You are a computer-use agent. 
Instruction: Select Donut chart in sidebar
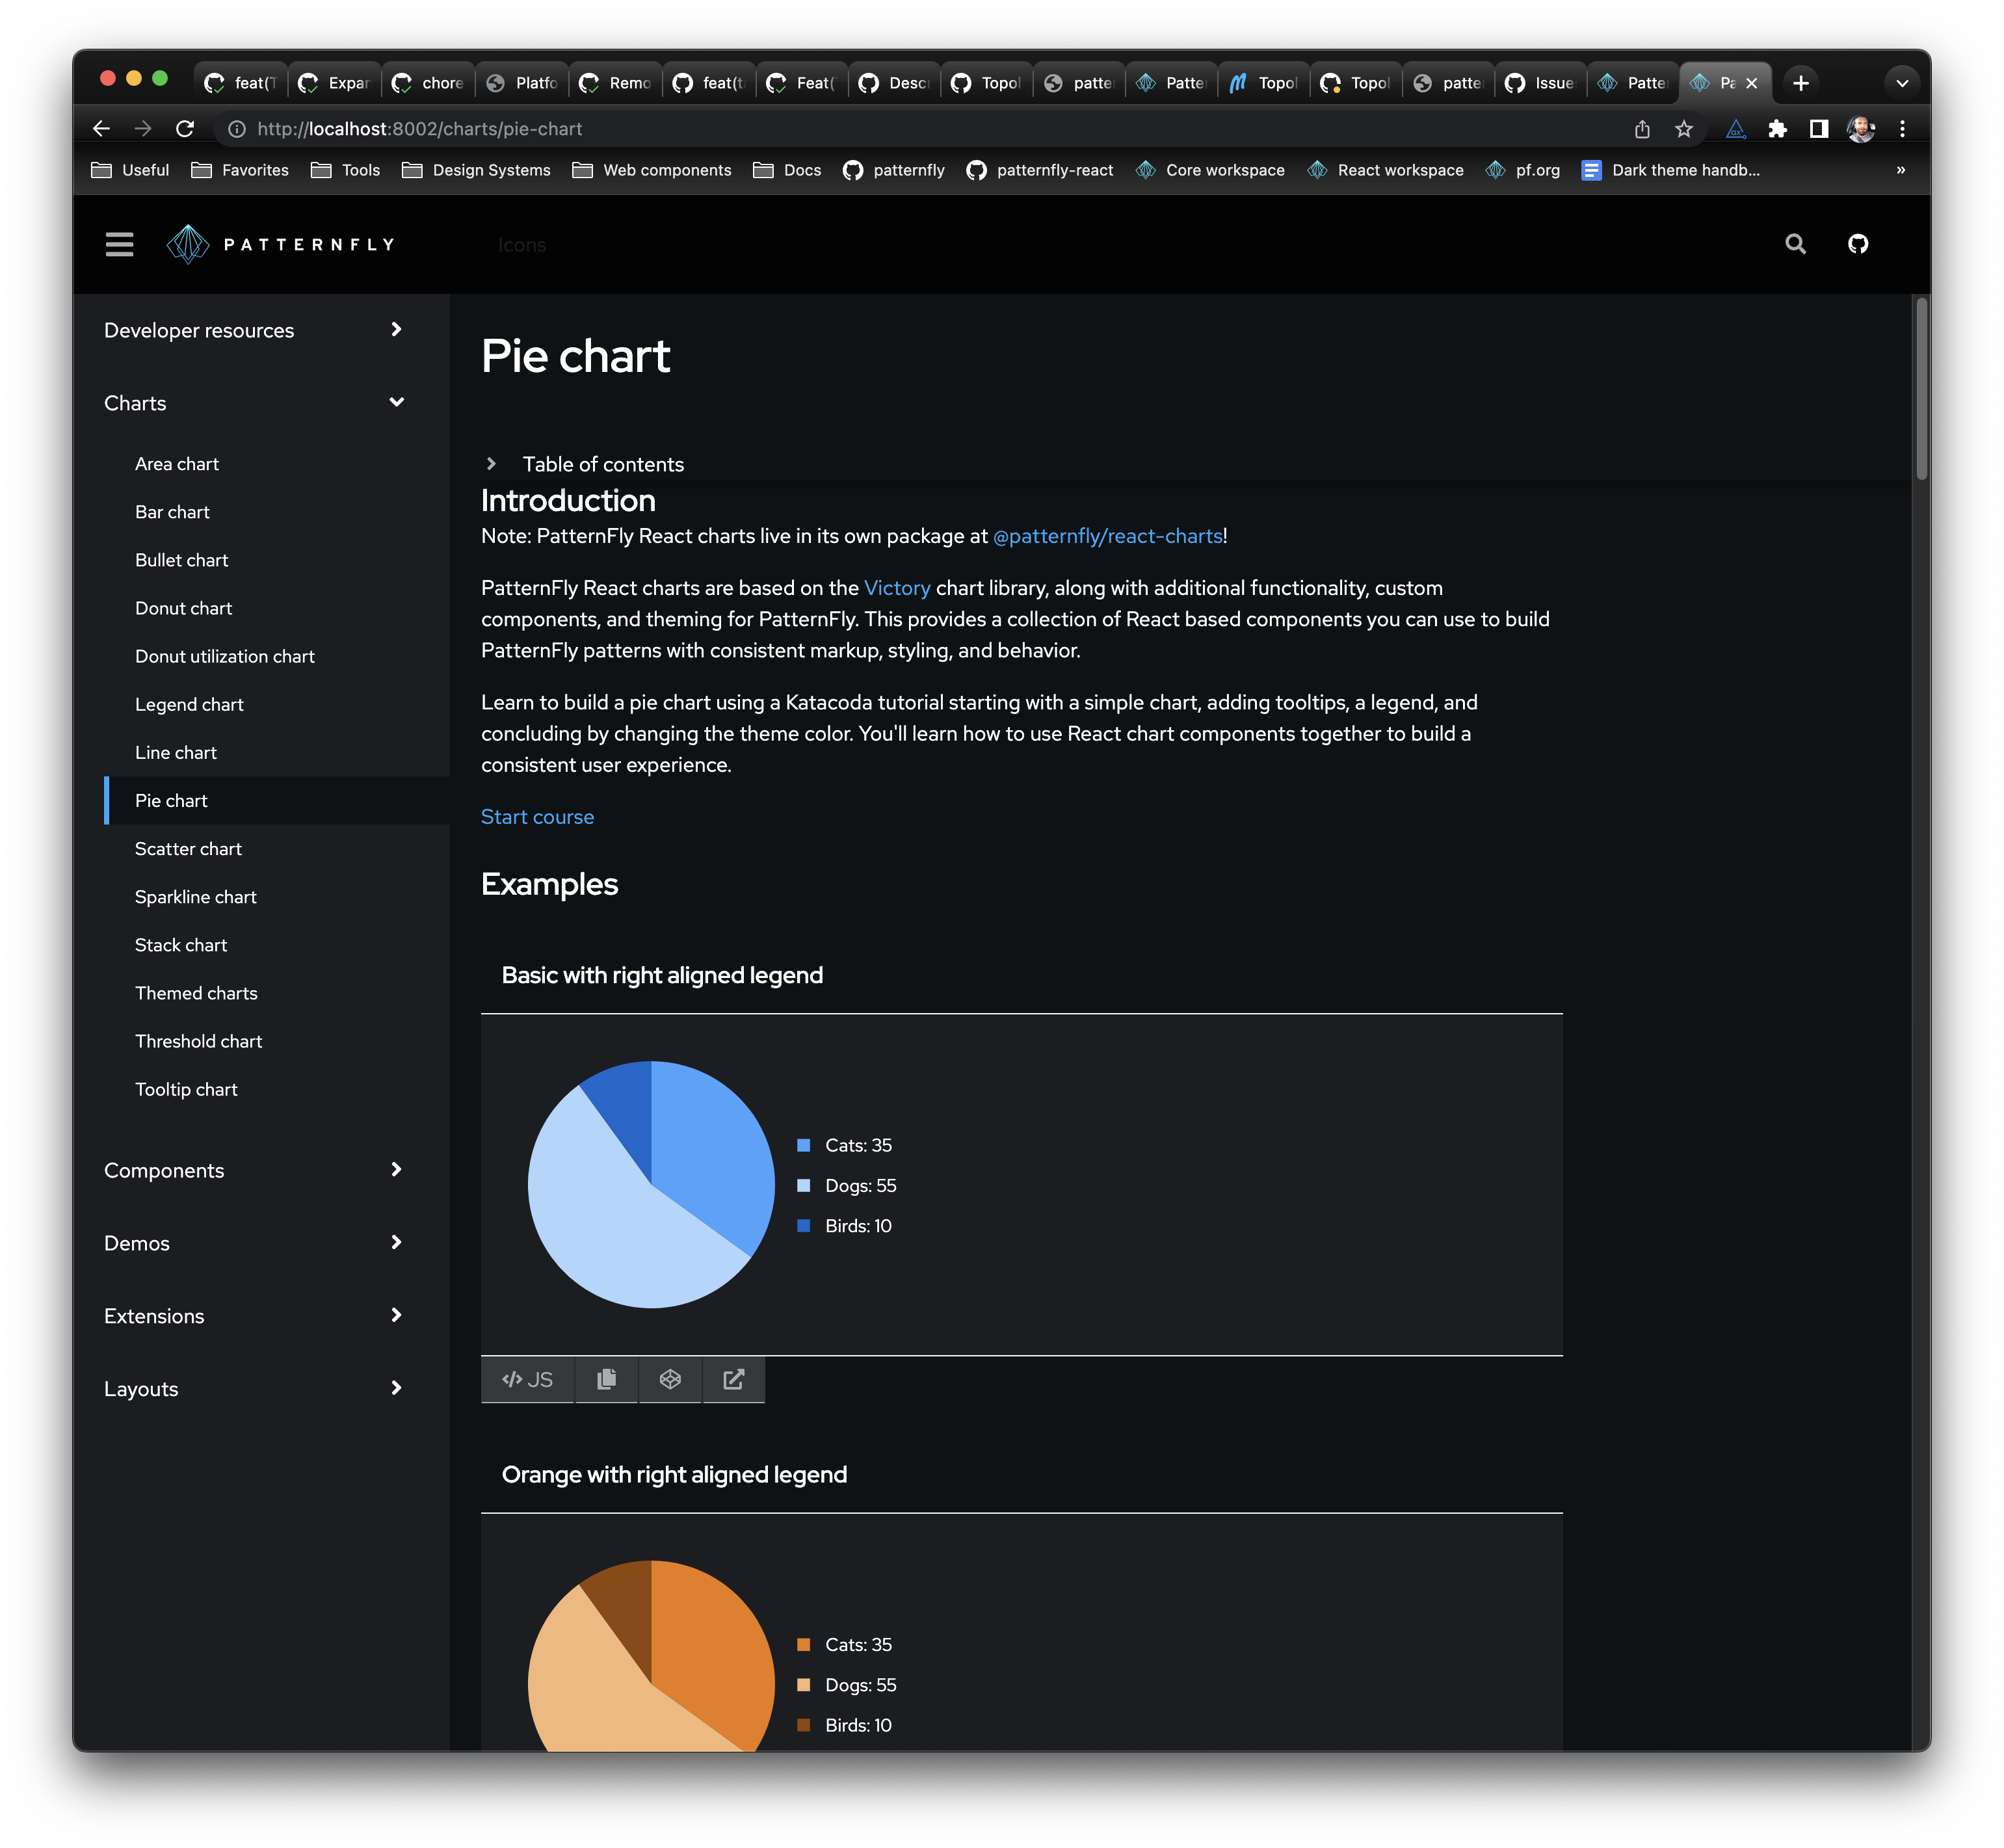pos(183,608)
